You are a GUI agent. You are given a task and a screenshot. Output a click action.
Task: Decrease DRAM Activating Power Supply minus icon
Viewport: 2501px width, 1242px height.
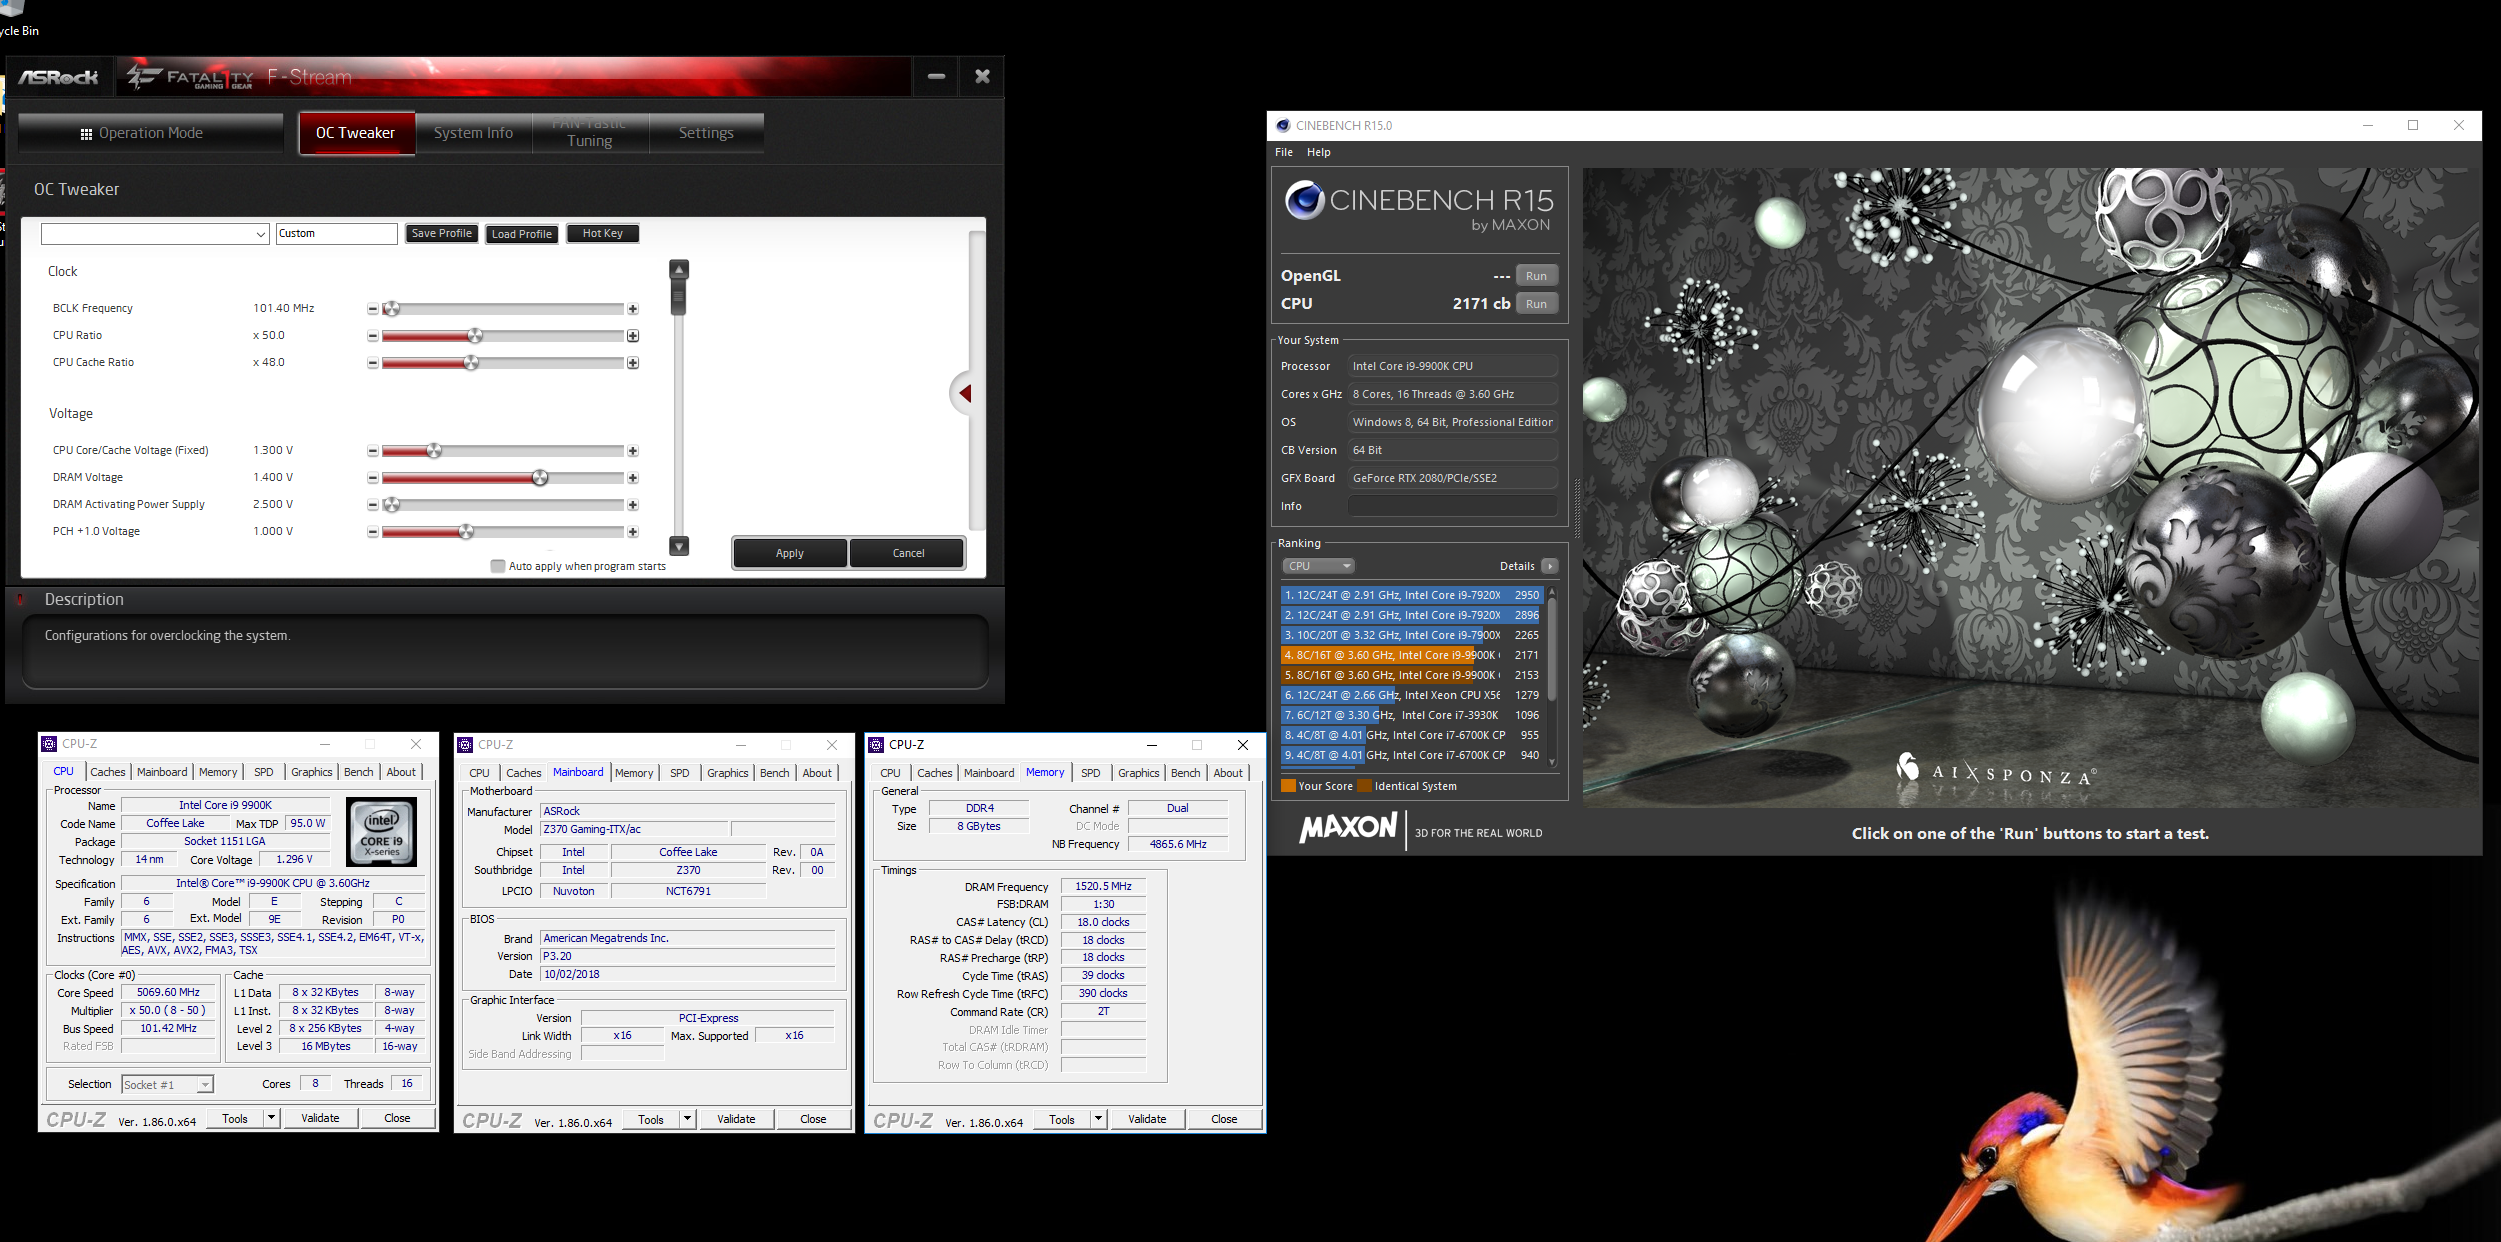(x=373, y=505)
